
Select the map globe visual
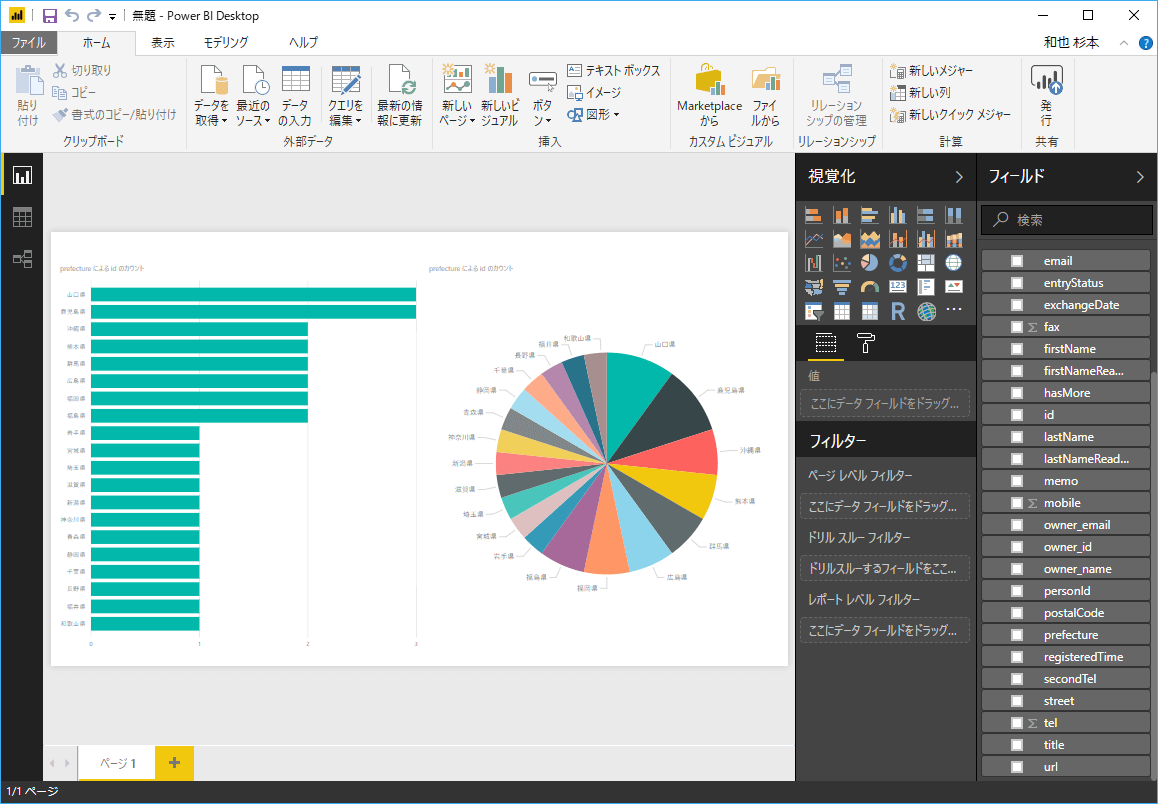click(x=953, y=263)
